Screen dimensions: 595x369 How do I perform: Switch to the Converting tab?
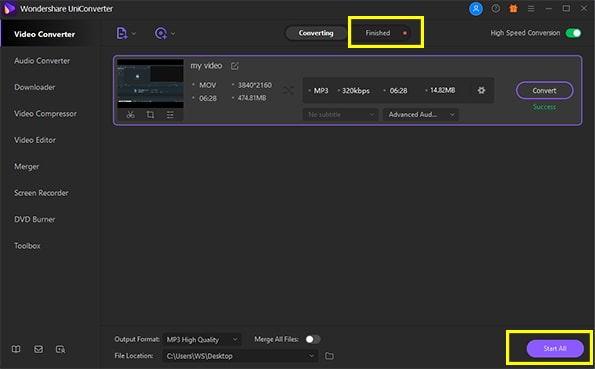click(x=316, y=33)
